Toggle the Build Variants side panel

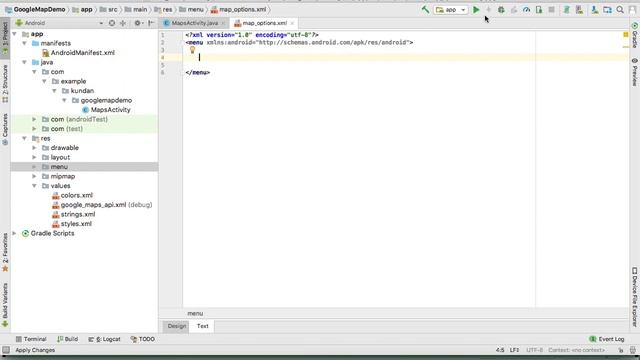5,304
